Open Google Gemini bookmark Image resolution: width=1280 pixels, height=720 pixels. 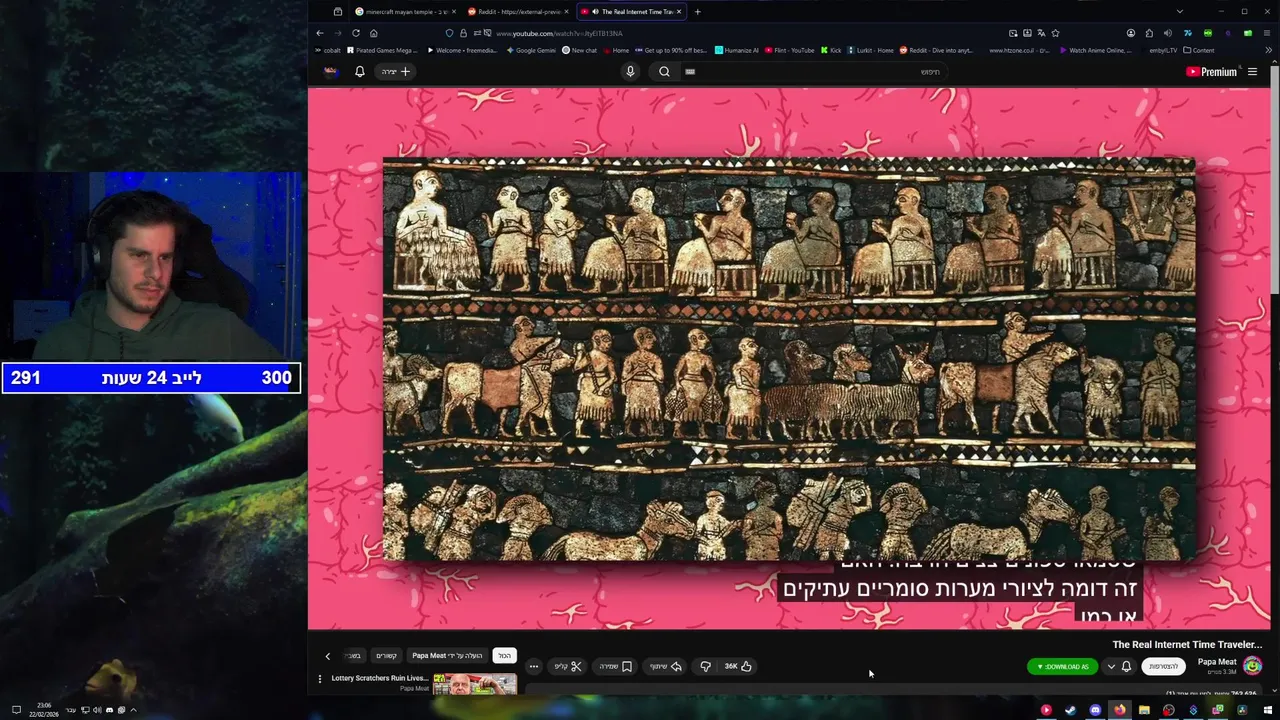pos(531,50)
